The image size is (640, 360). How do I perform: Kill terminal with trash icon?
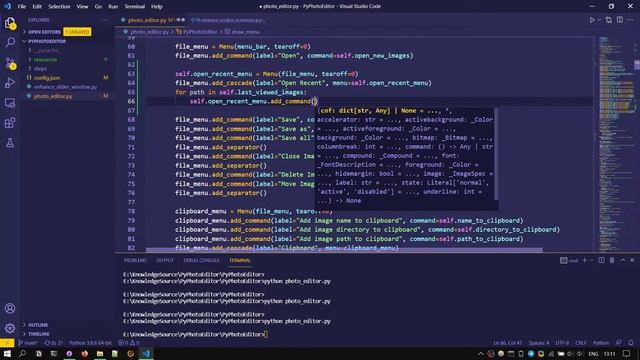612,260
